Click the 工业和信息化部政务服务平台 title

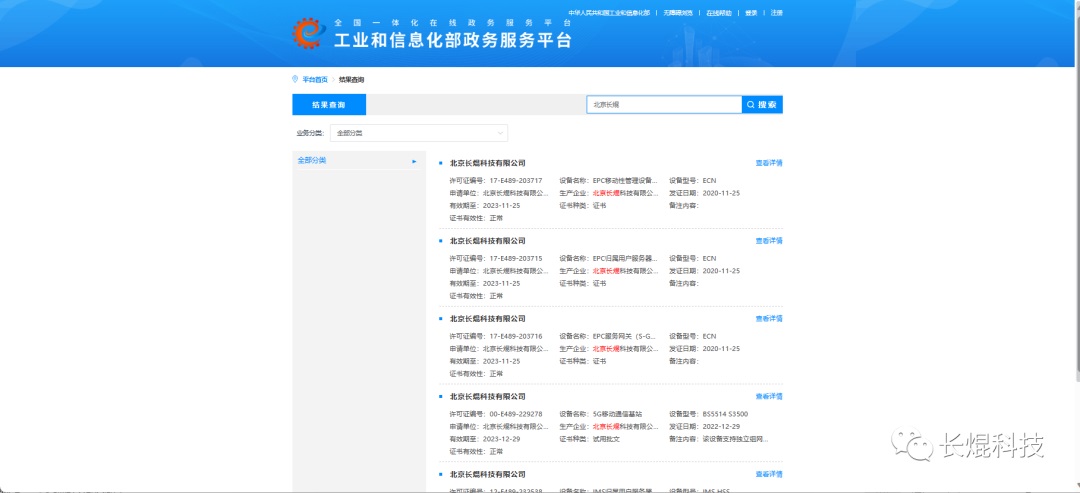click(453, 41)
